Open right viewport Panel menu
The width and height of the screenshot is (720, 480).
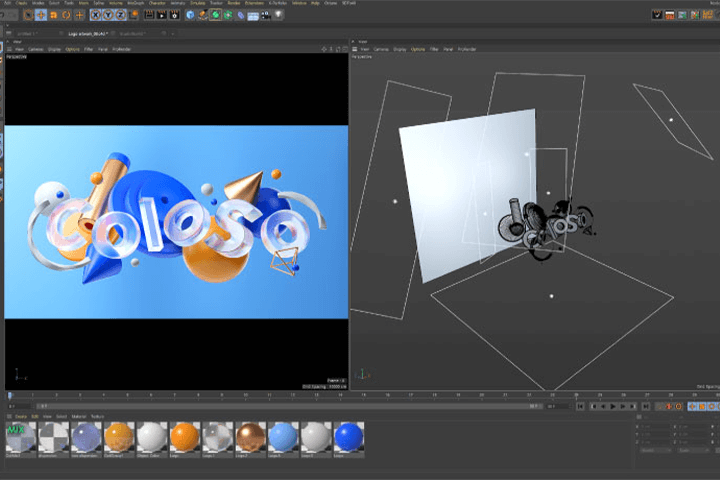(448, 49)
